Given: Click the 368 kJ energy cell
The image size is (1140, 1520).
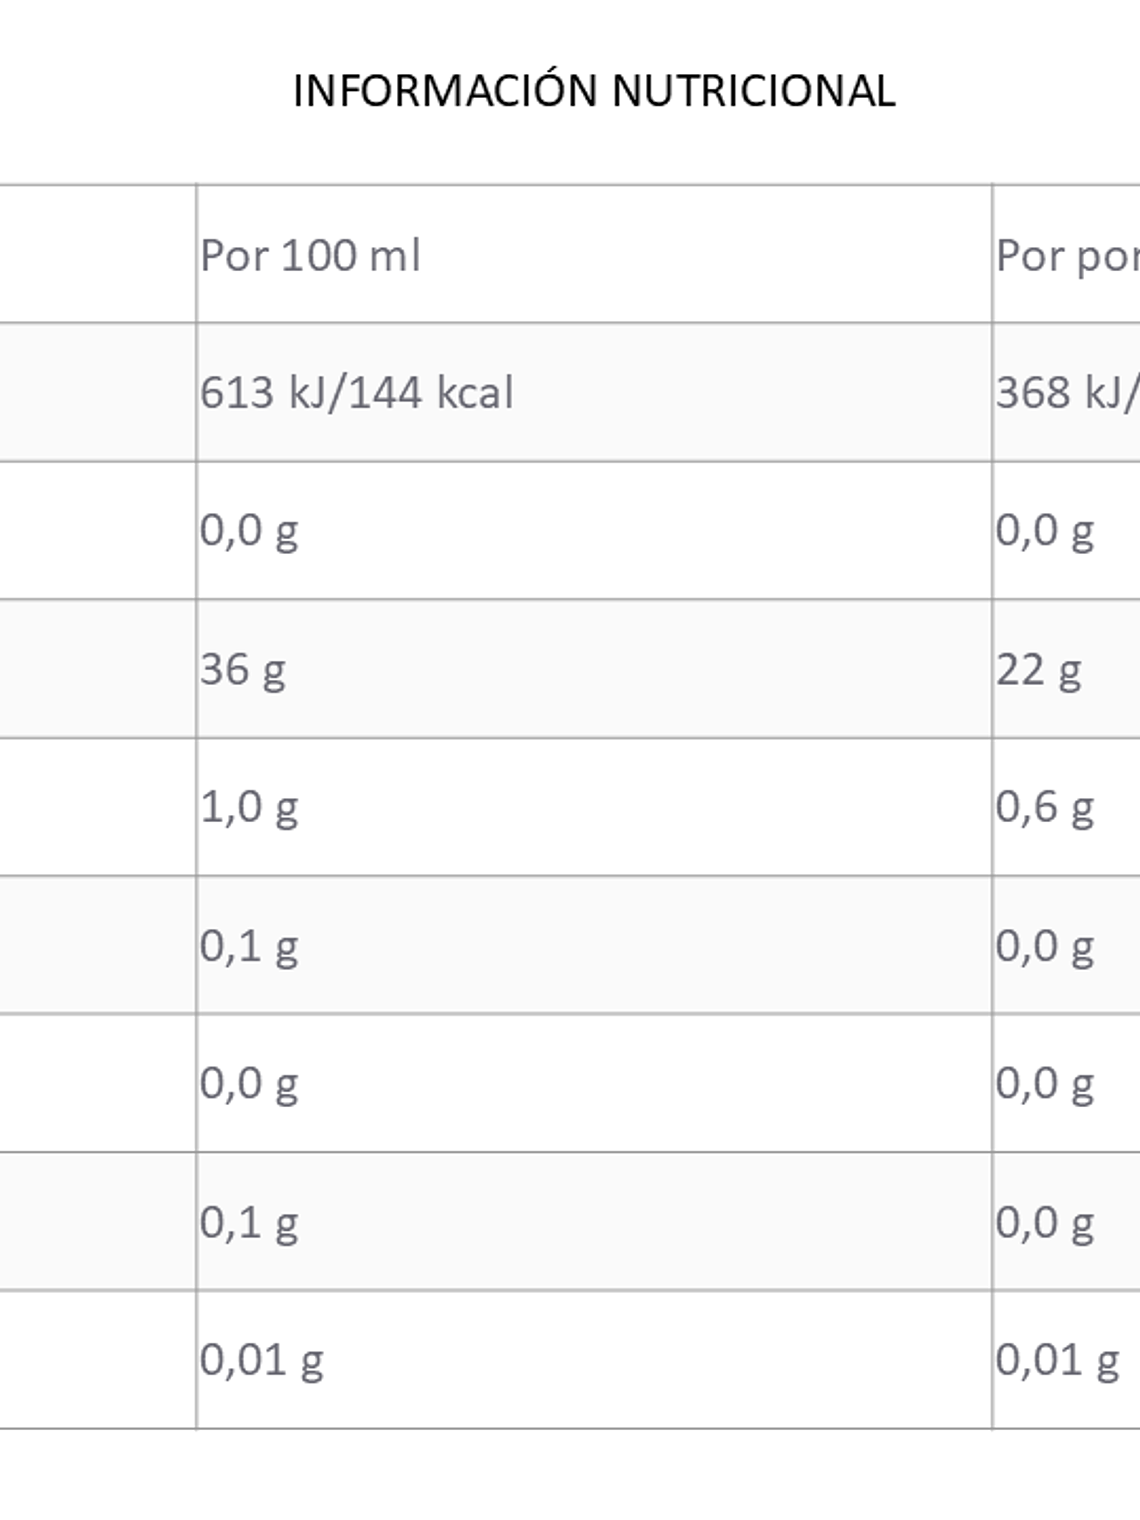Looking at the screenshot, I should click(x=1066, y=392).
